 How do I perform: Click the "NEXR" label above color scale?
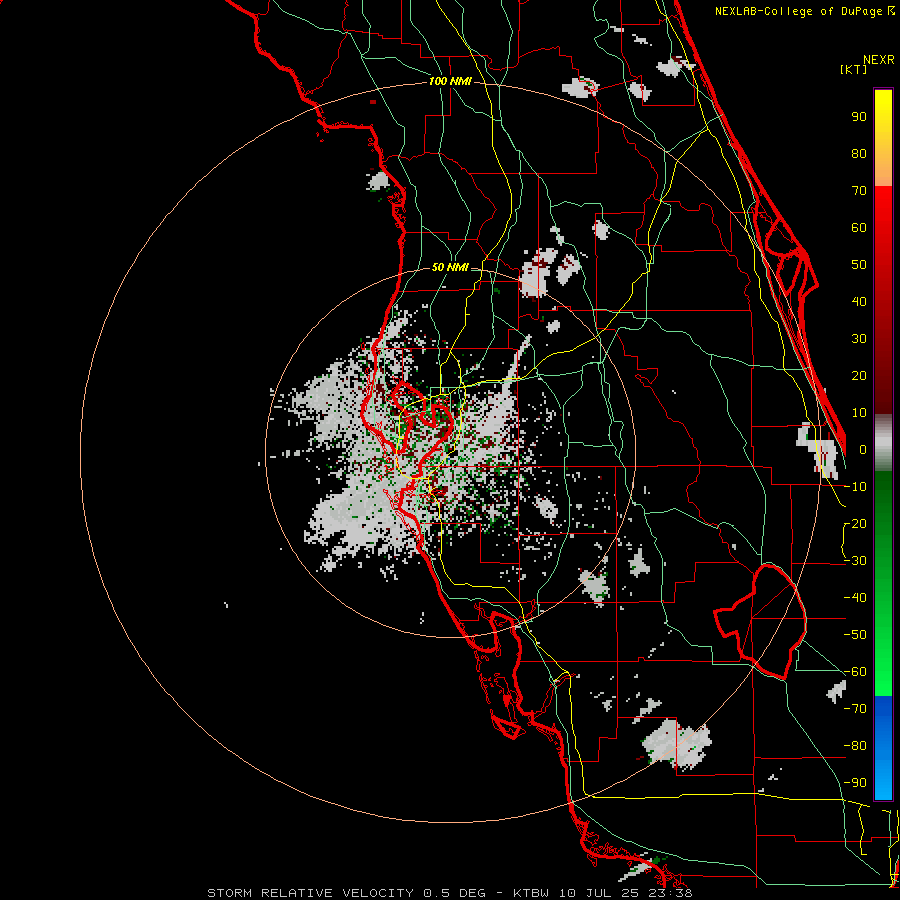pos(878,60)
